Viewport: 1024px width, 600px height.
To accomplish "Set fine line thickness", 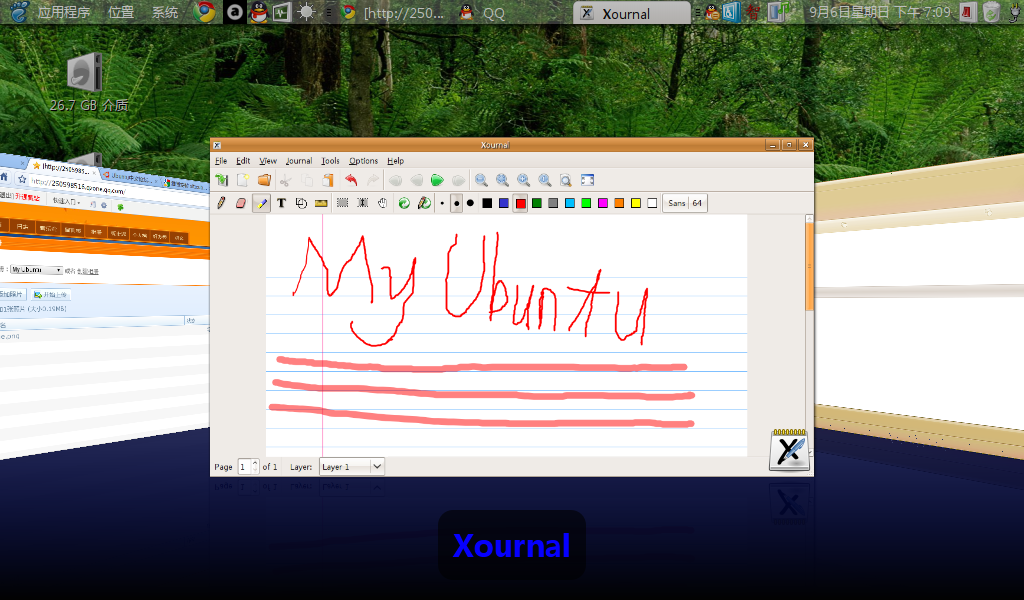I will 442,203.
